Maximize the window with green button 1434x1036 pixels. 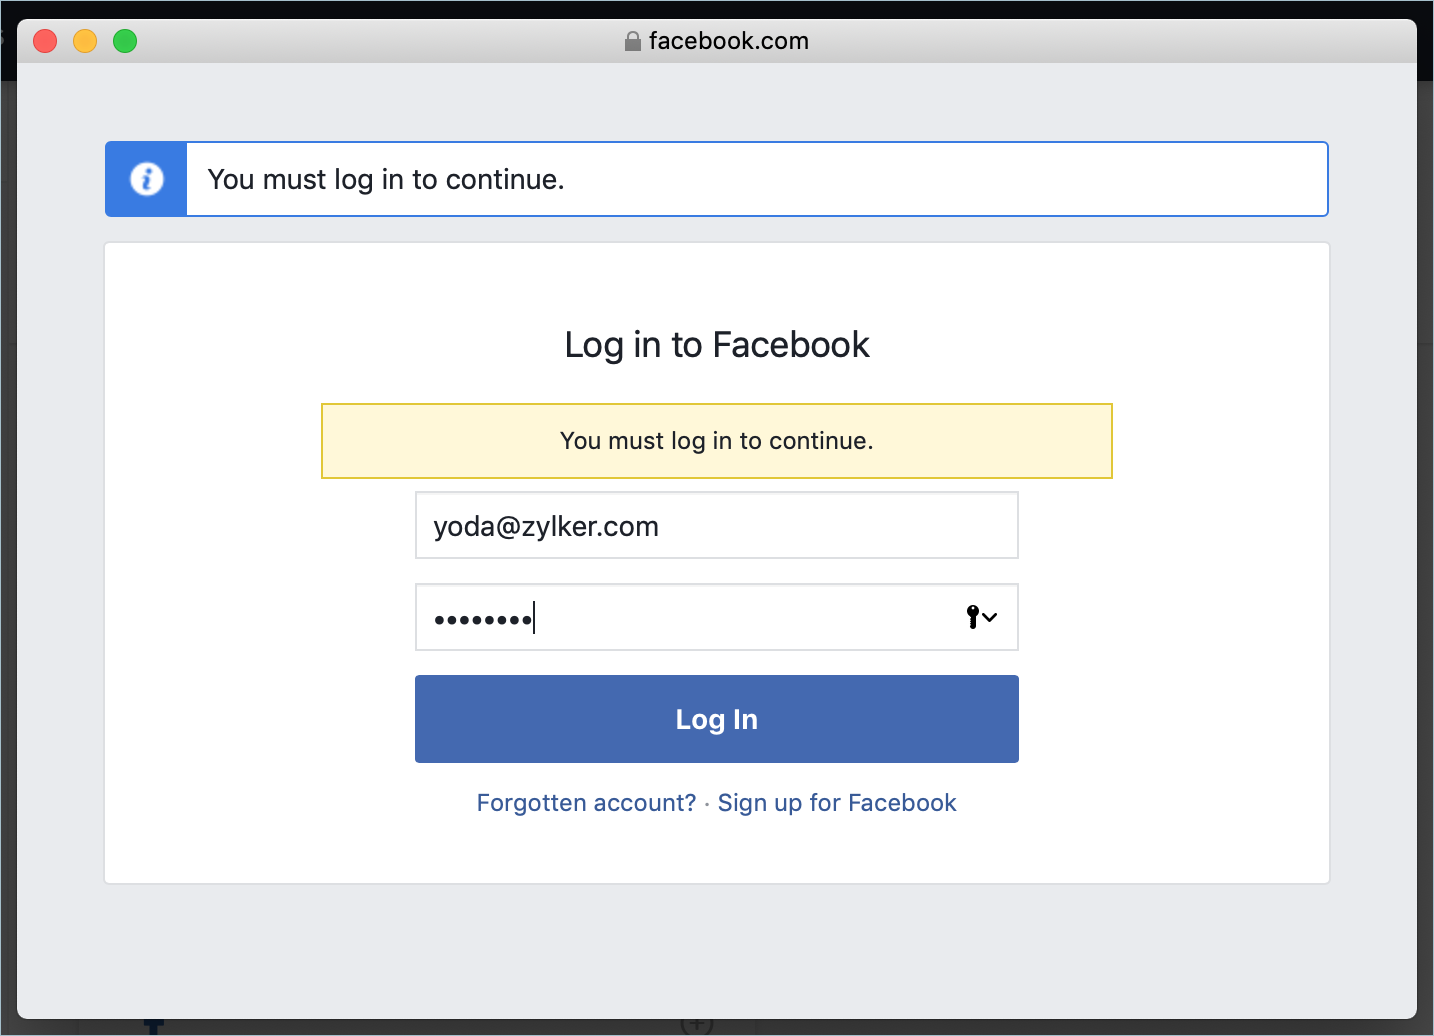[125, 41]
